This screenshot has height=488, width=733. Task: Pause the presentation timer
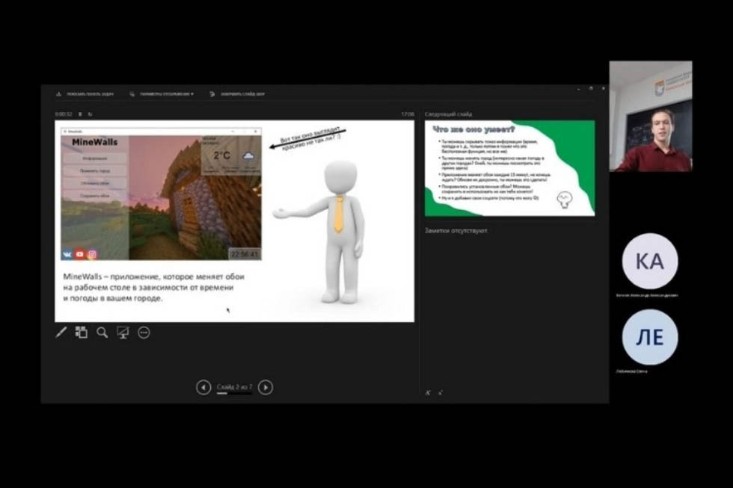pos(78,114)
